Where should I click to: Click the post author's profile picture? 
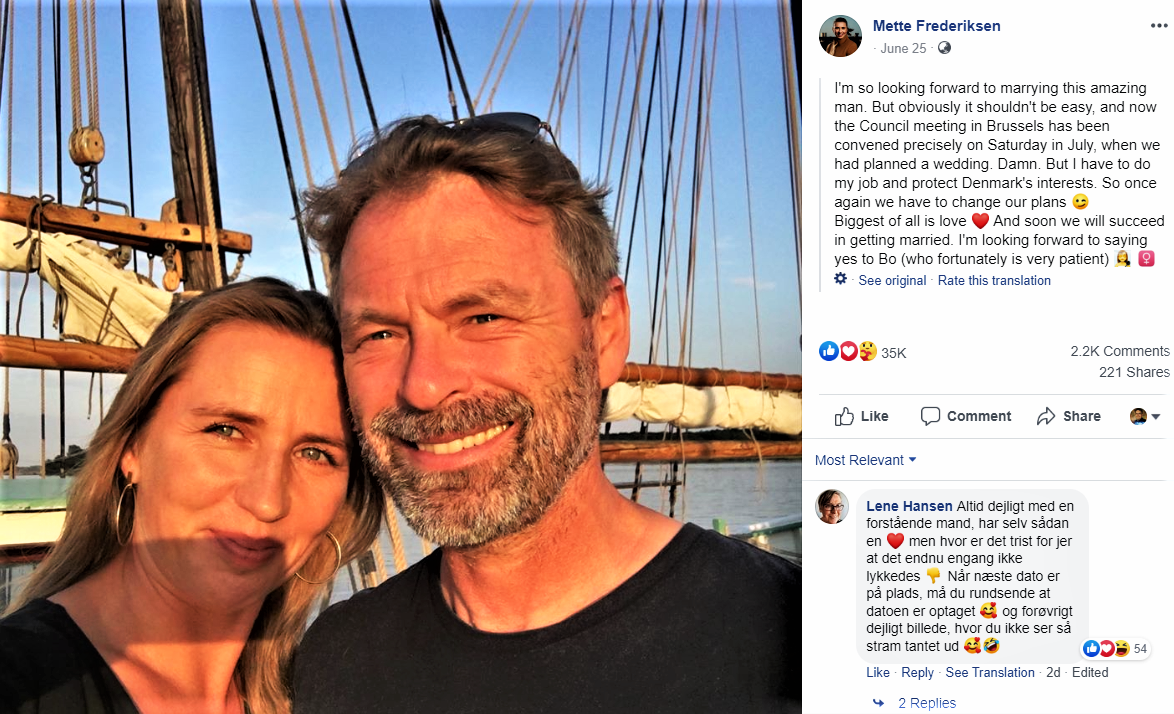tap(840, 36)
